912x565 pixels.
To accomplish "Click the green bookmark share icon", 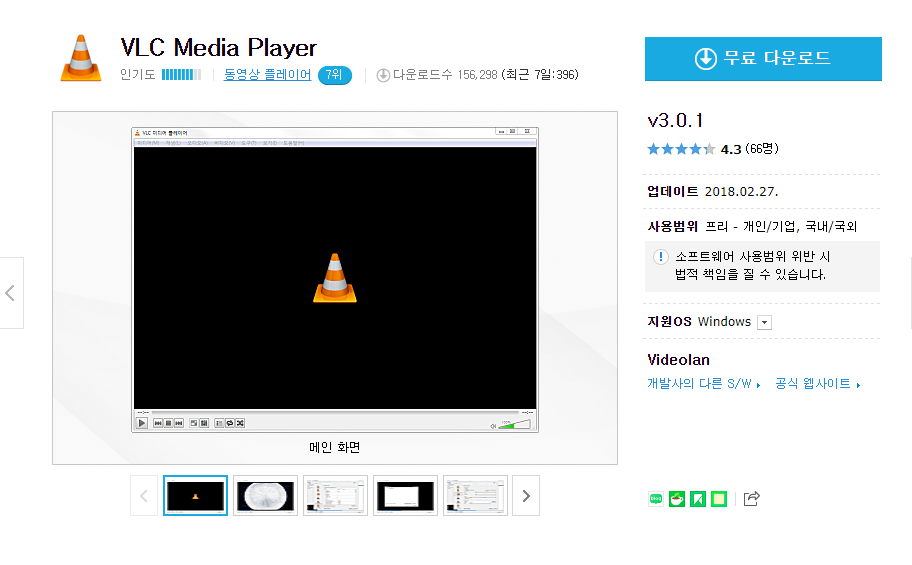I will 698,499.
